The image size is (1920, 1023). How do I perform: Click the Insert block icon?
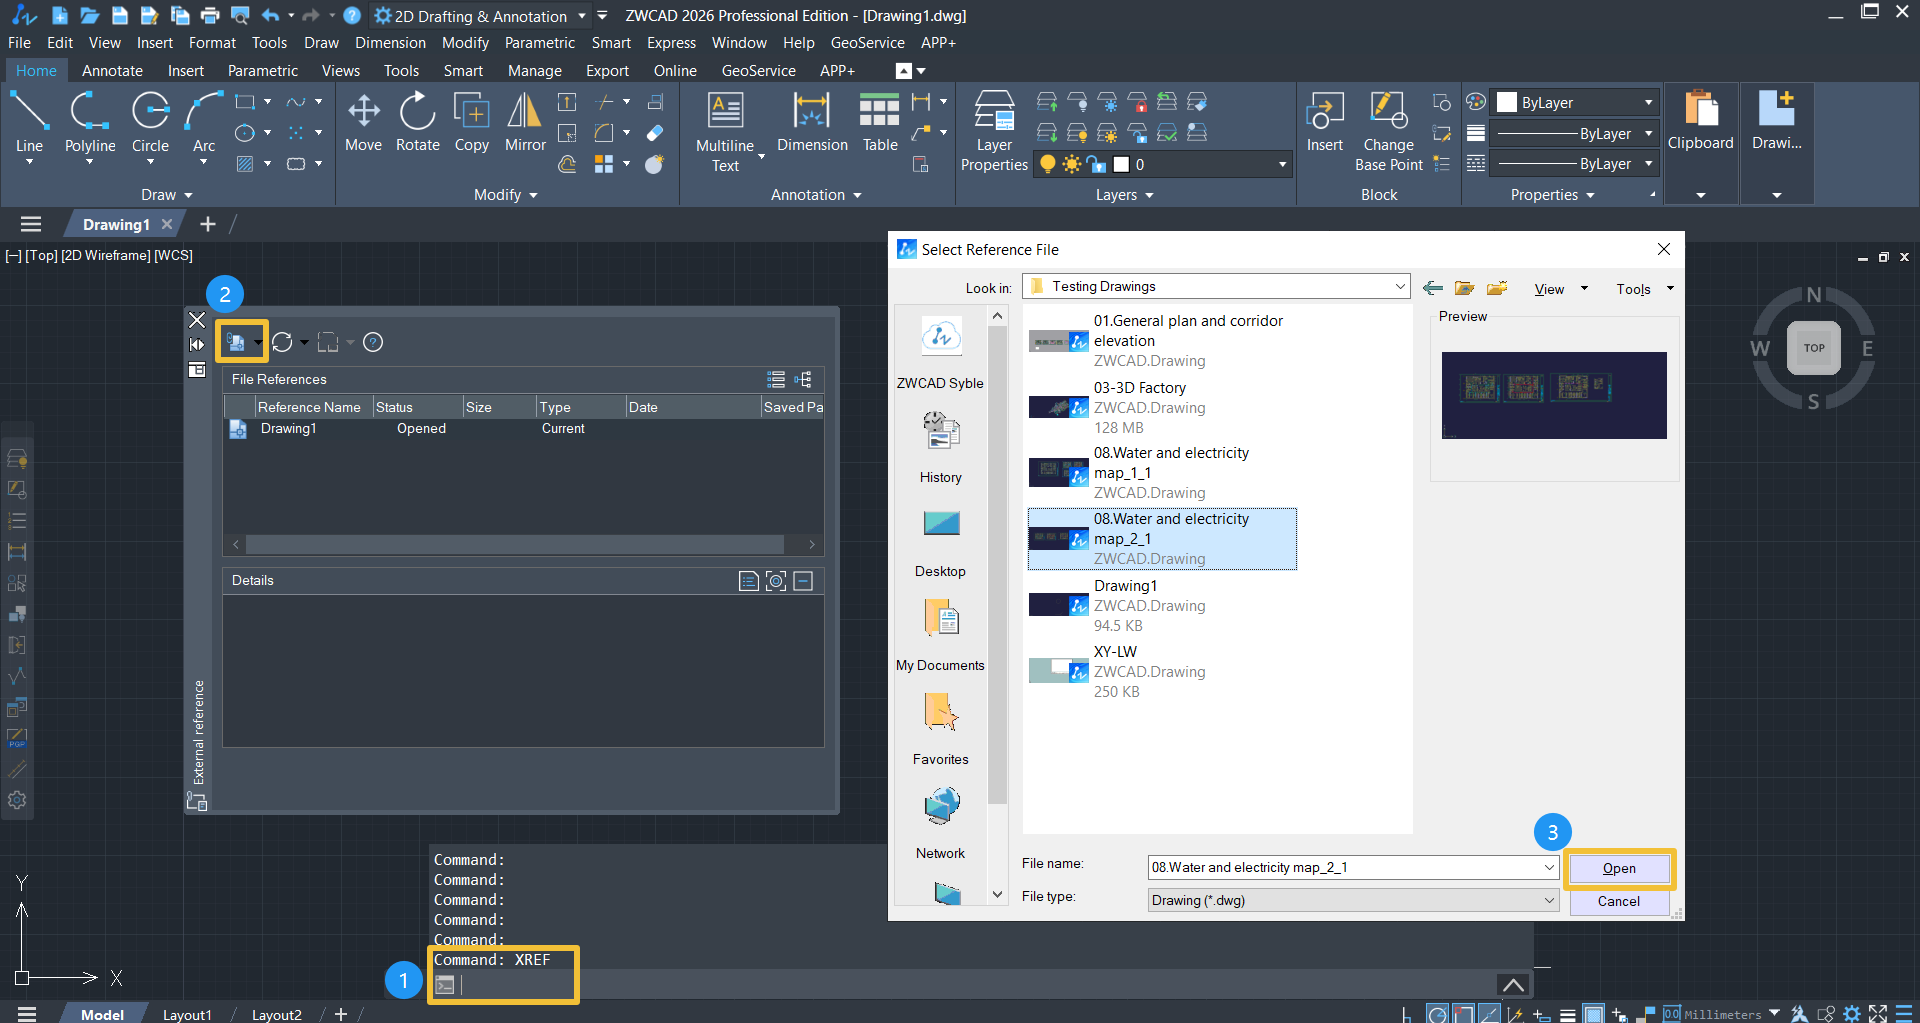coord(1325,122)
